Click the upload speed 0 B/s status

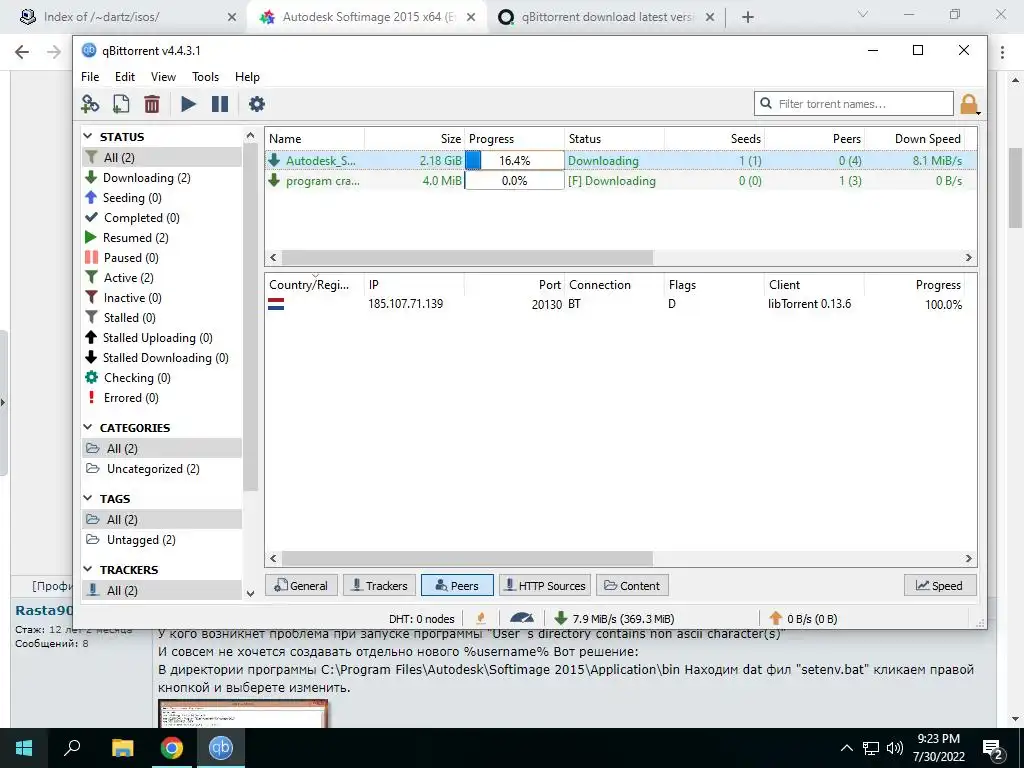coord(803,618)
